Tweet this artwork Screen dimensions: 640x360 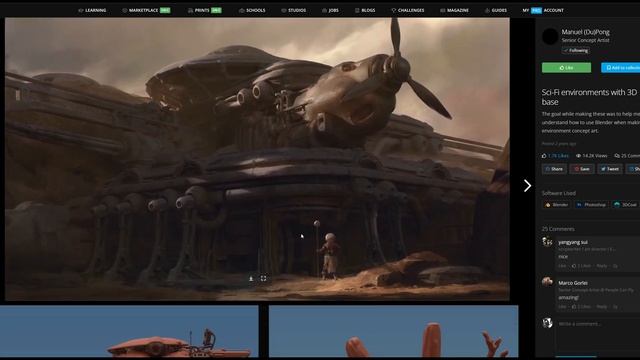coord(610,169)
